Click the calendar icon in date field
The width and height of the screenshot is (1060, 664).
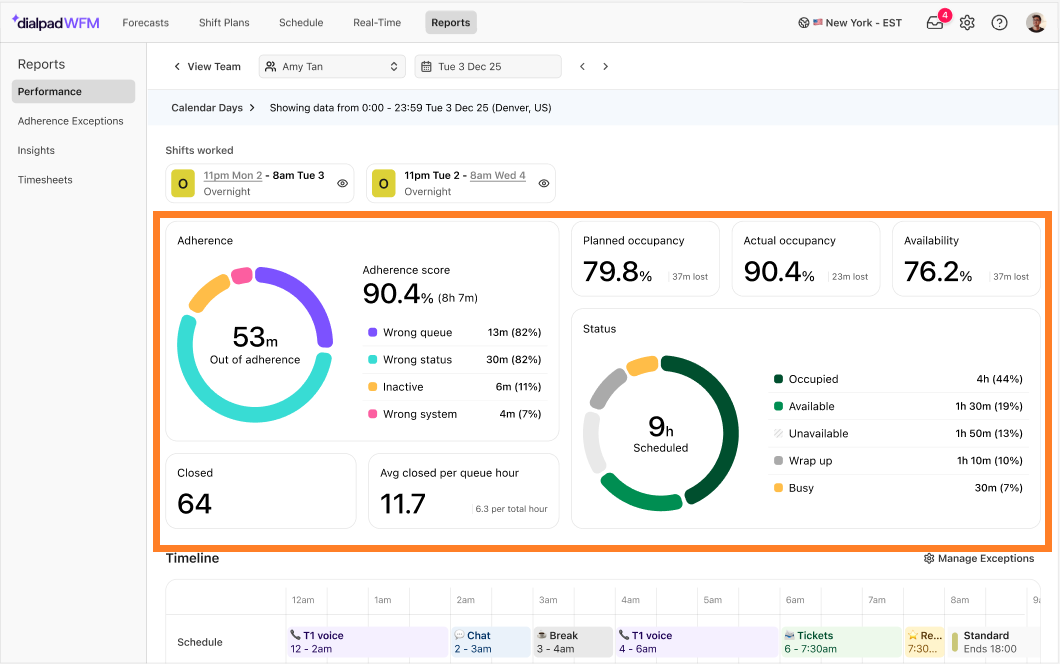427,66
